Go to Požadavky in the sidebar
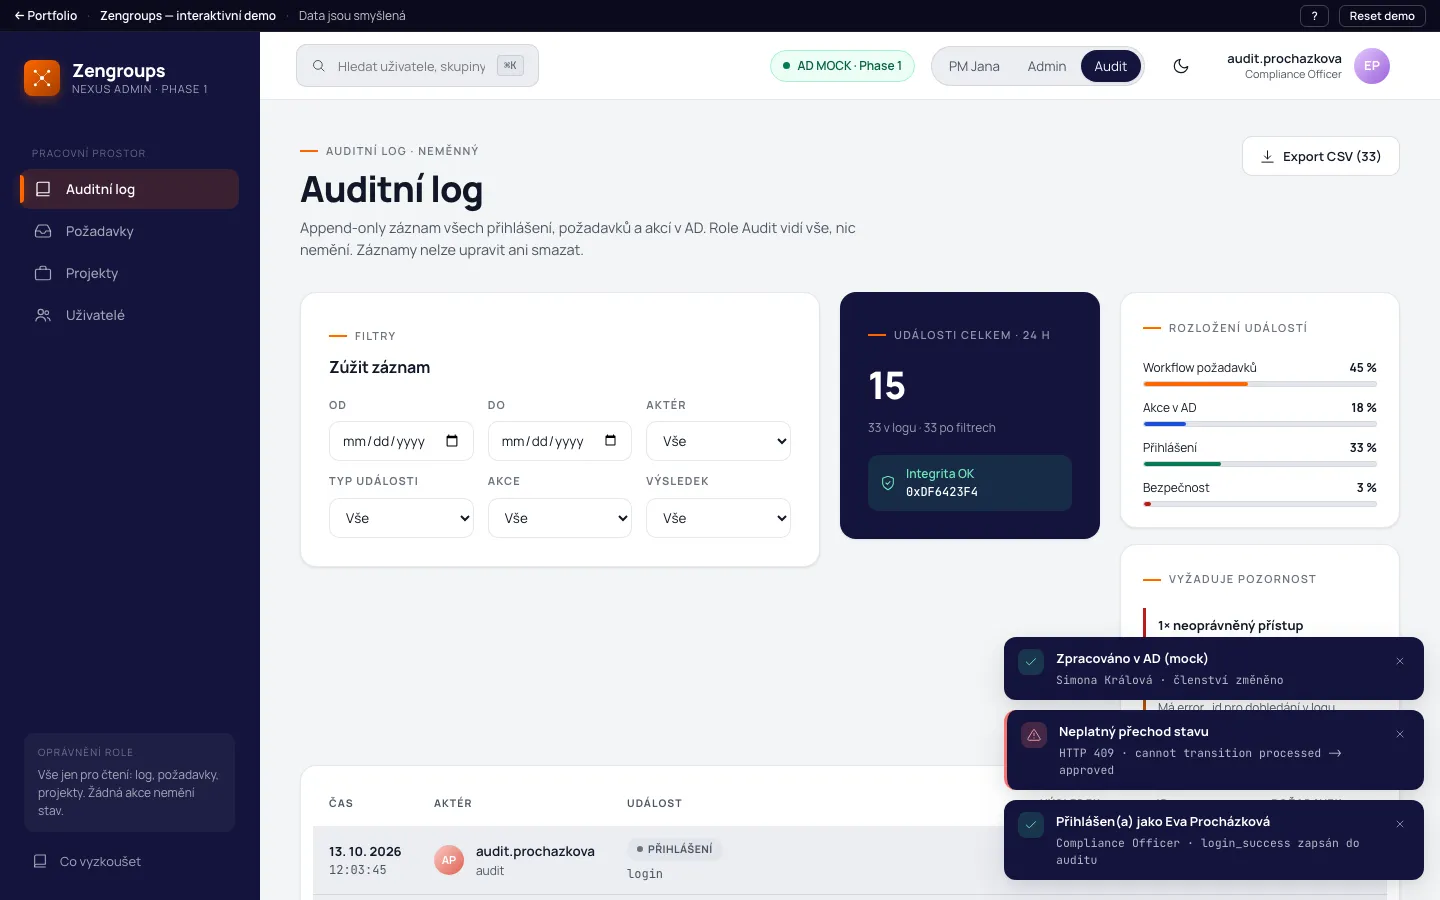The width and height of the screenshot is (1440, 900). coord(129,231)
